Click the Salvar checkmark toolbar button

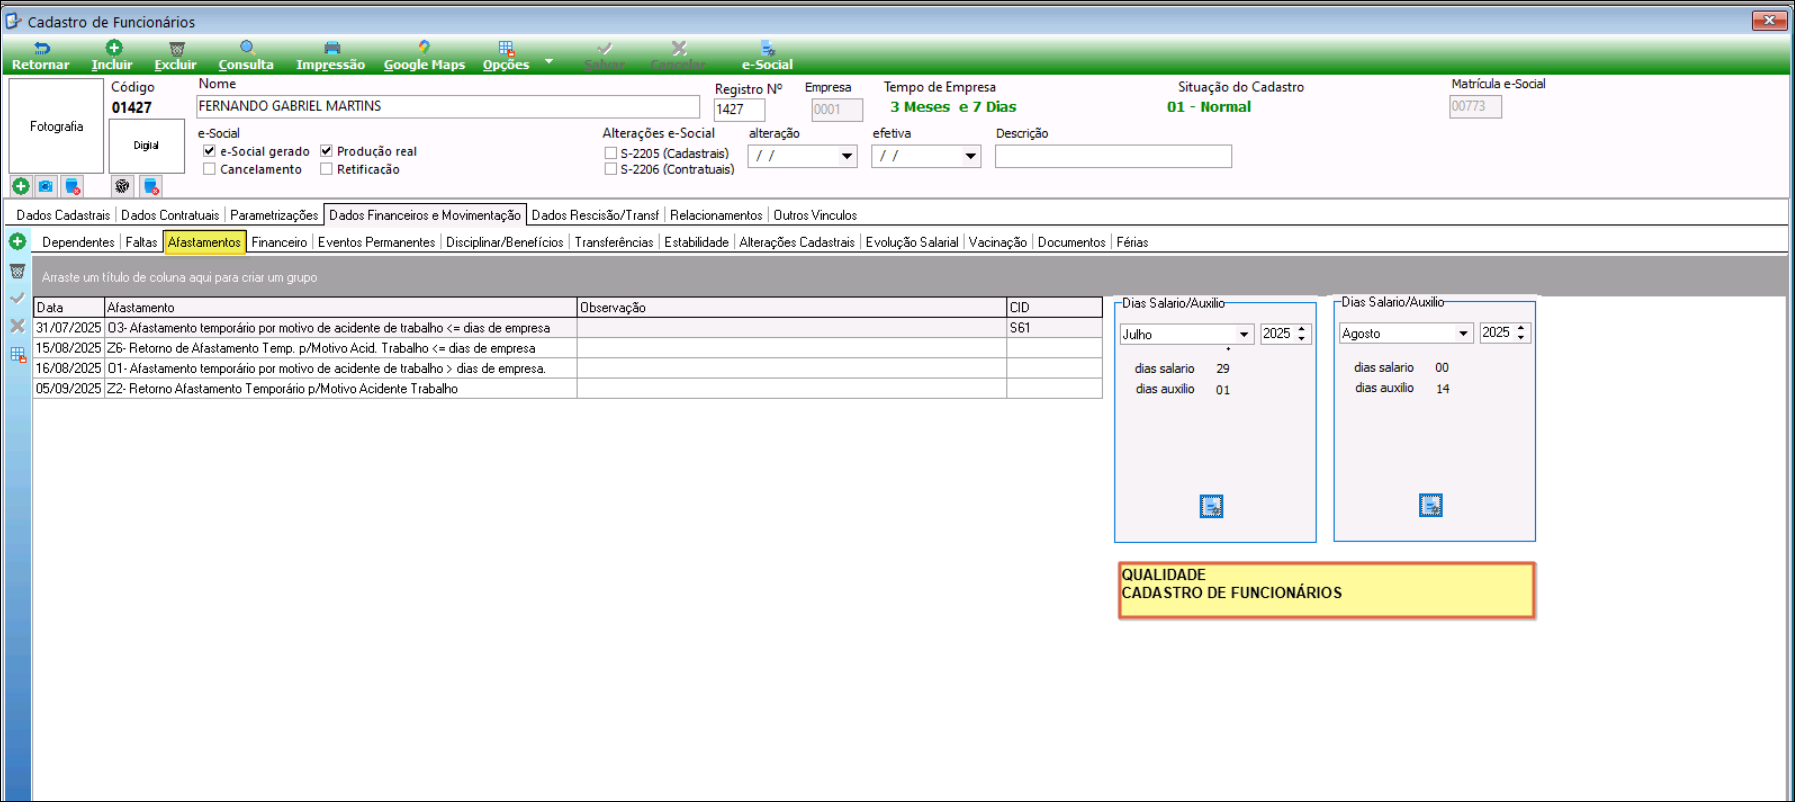(x=604, y=56)
